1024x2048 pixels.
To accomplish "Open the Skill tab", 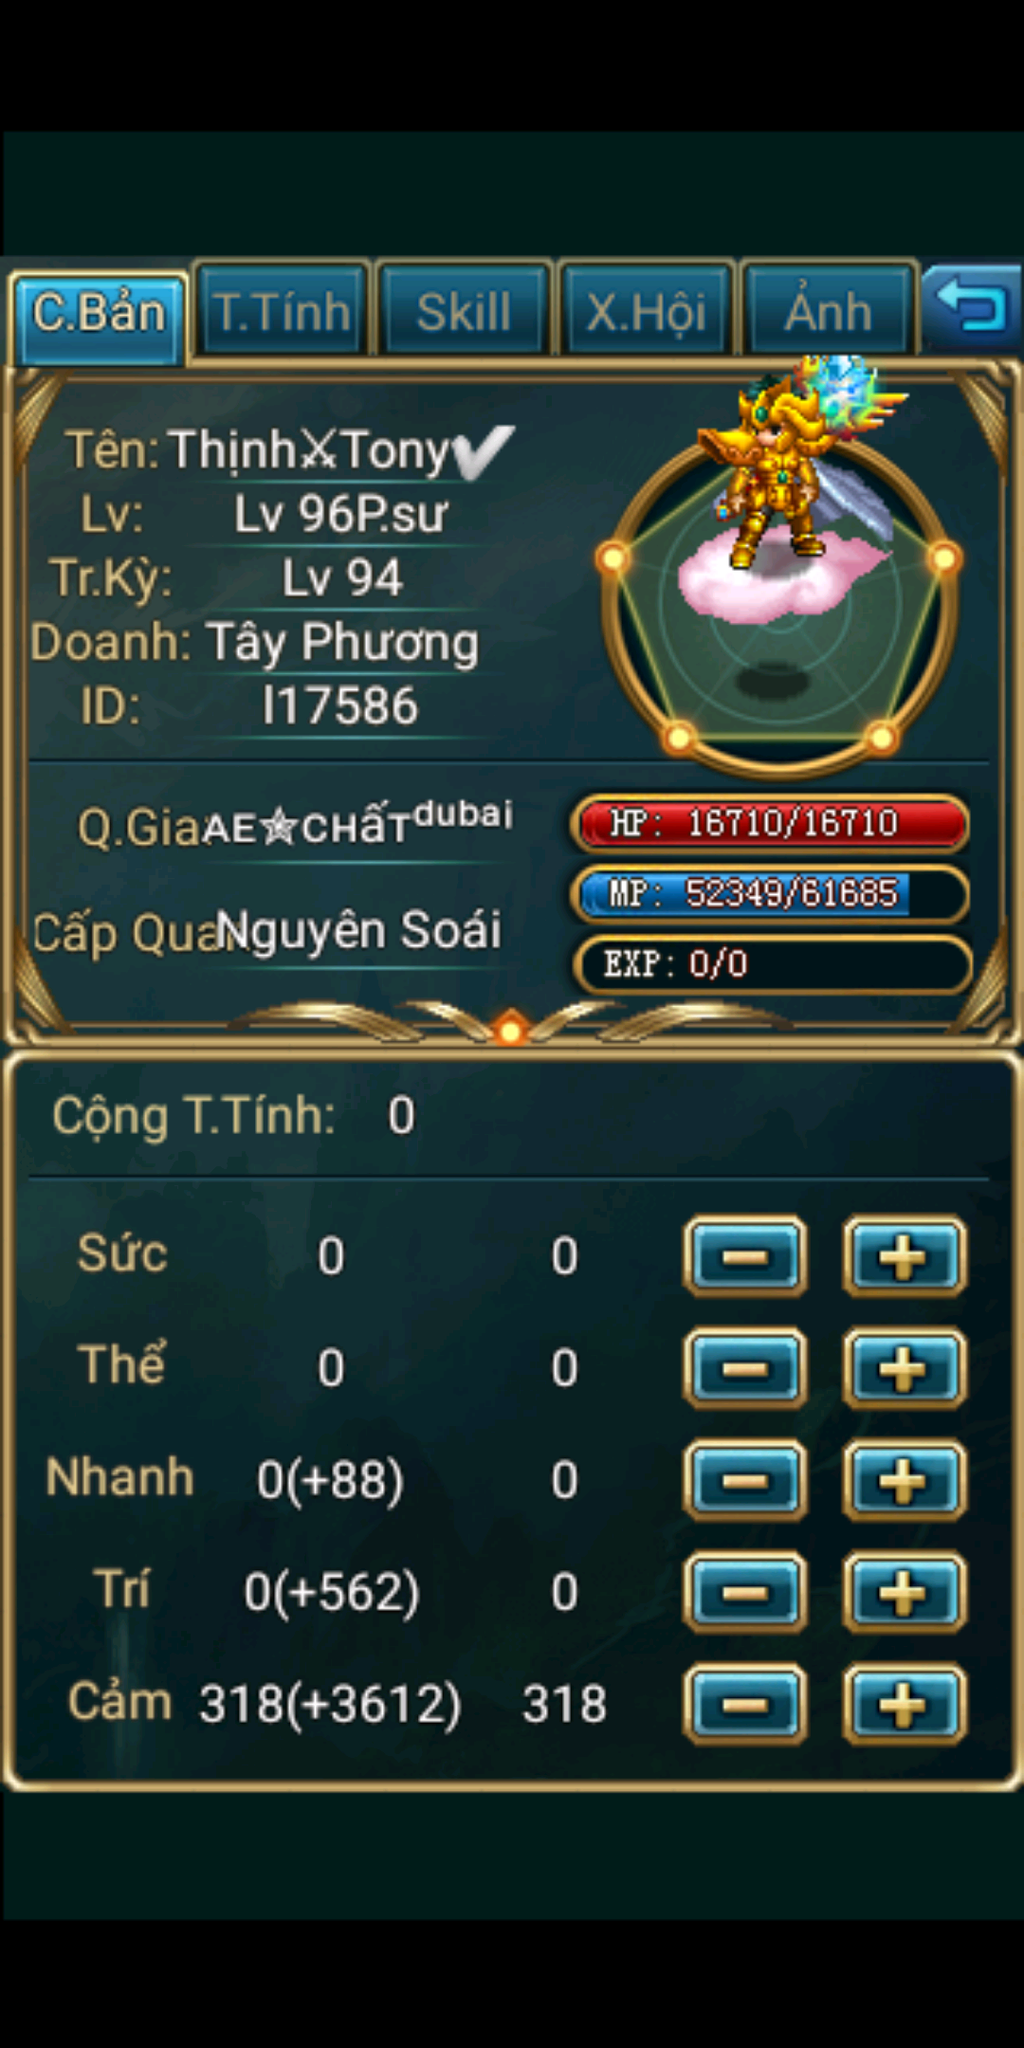I will coord(464,311).
